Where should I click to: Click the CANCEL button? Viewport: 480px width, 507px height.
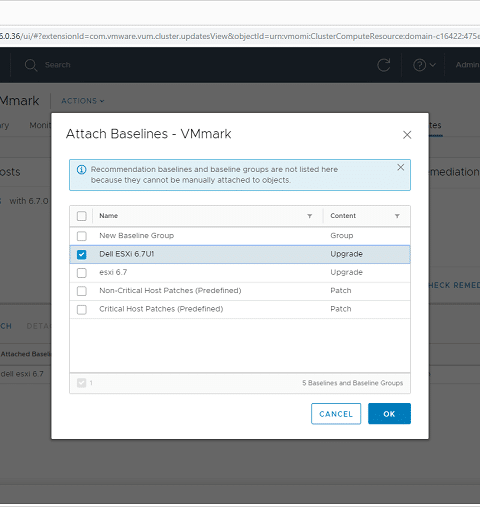tap(336, 414)
